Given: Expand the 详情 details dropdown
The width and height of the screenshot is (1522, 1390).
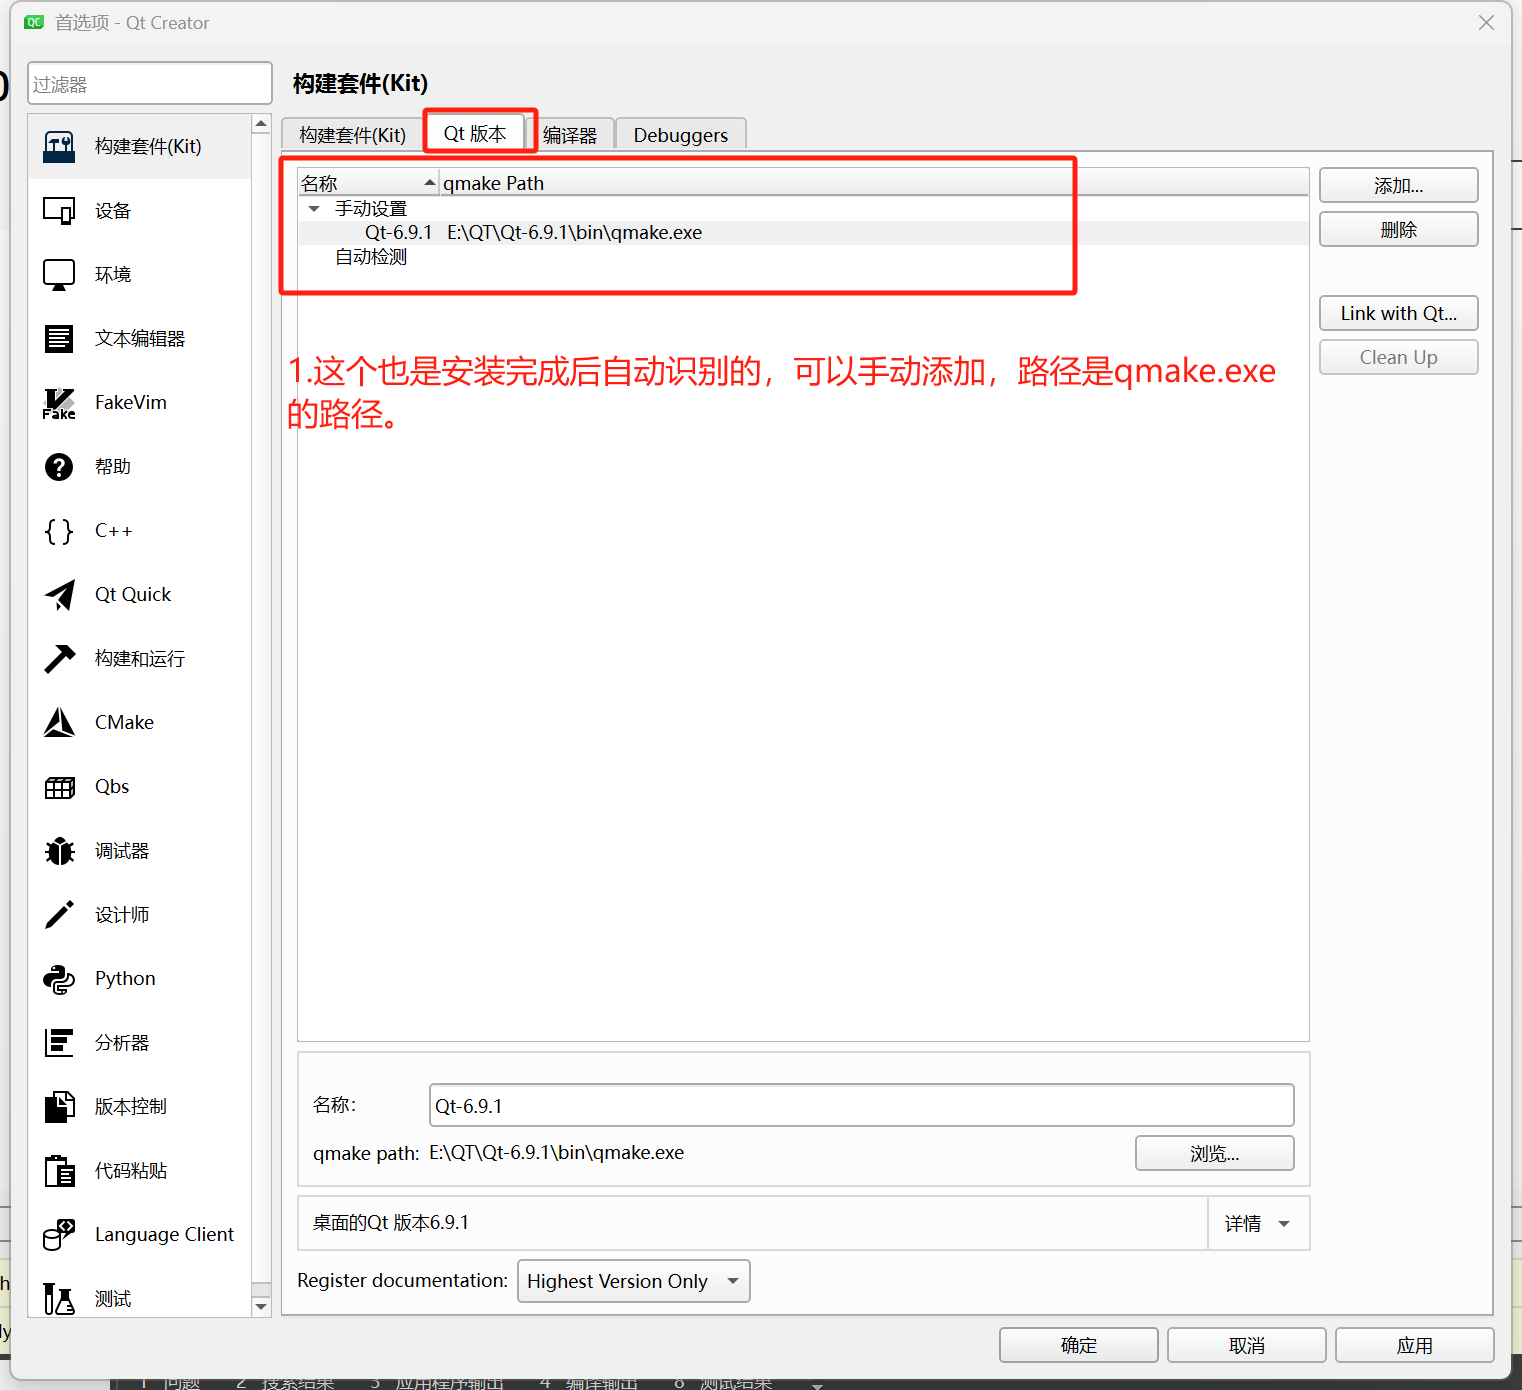Looking at the screenshot, I should click(x=1257, y=1222).
